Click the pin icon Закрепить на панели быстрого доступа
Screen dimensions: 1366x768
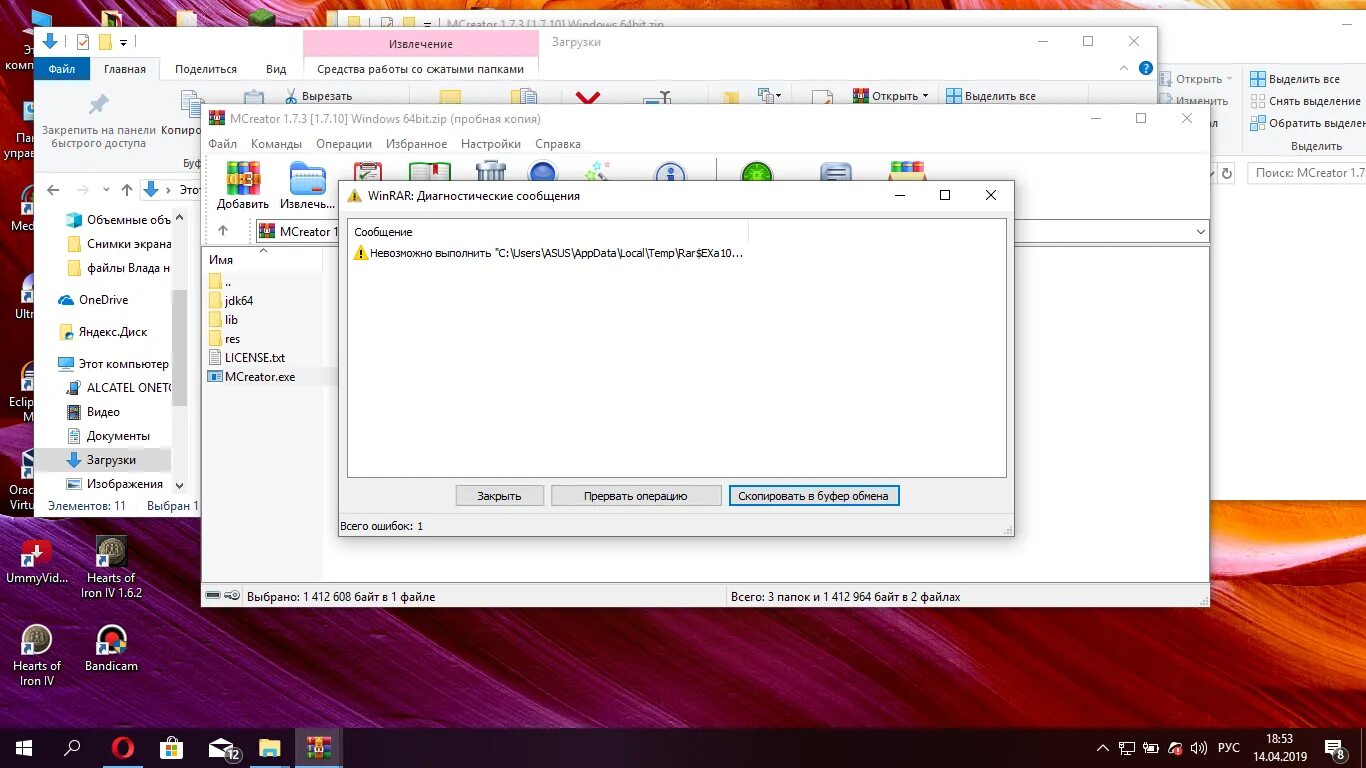tap(99, 105)
